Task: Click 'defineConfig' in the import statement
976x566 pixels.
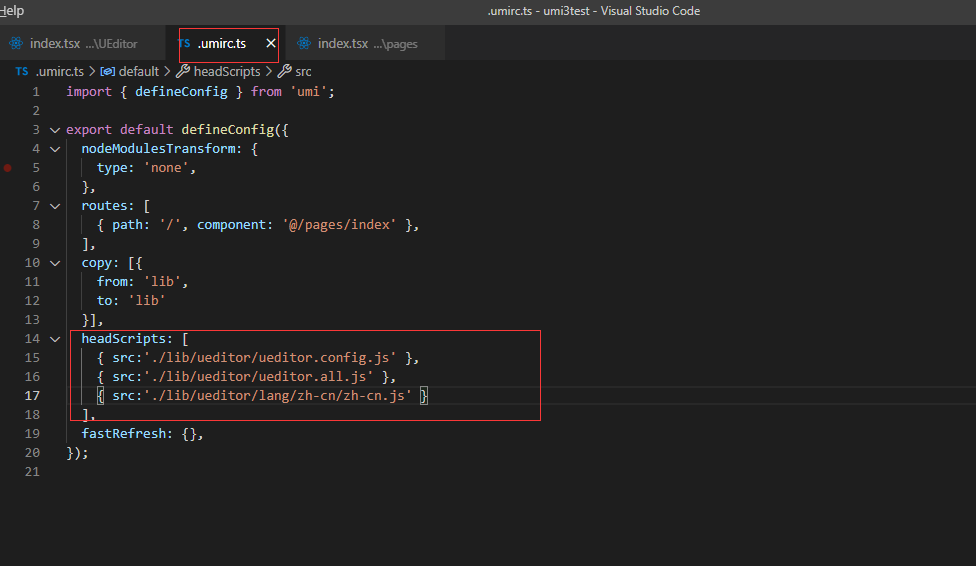Action: pyautogui.click(x=181, y=92)
